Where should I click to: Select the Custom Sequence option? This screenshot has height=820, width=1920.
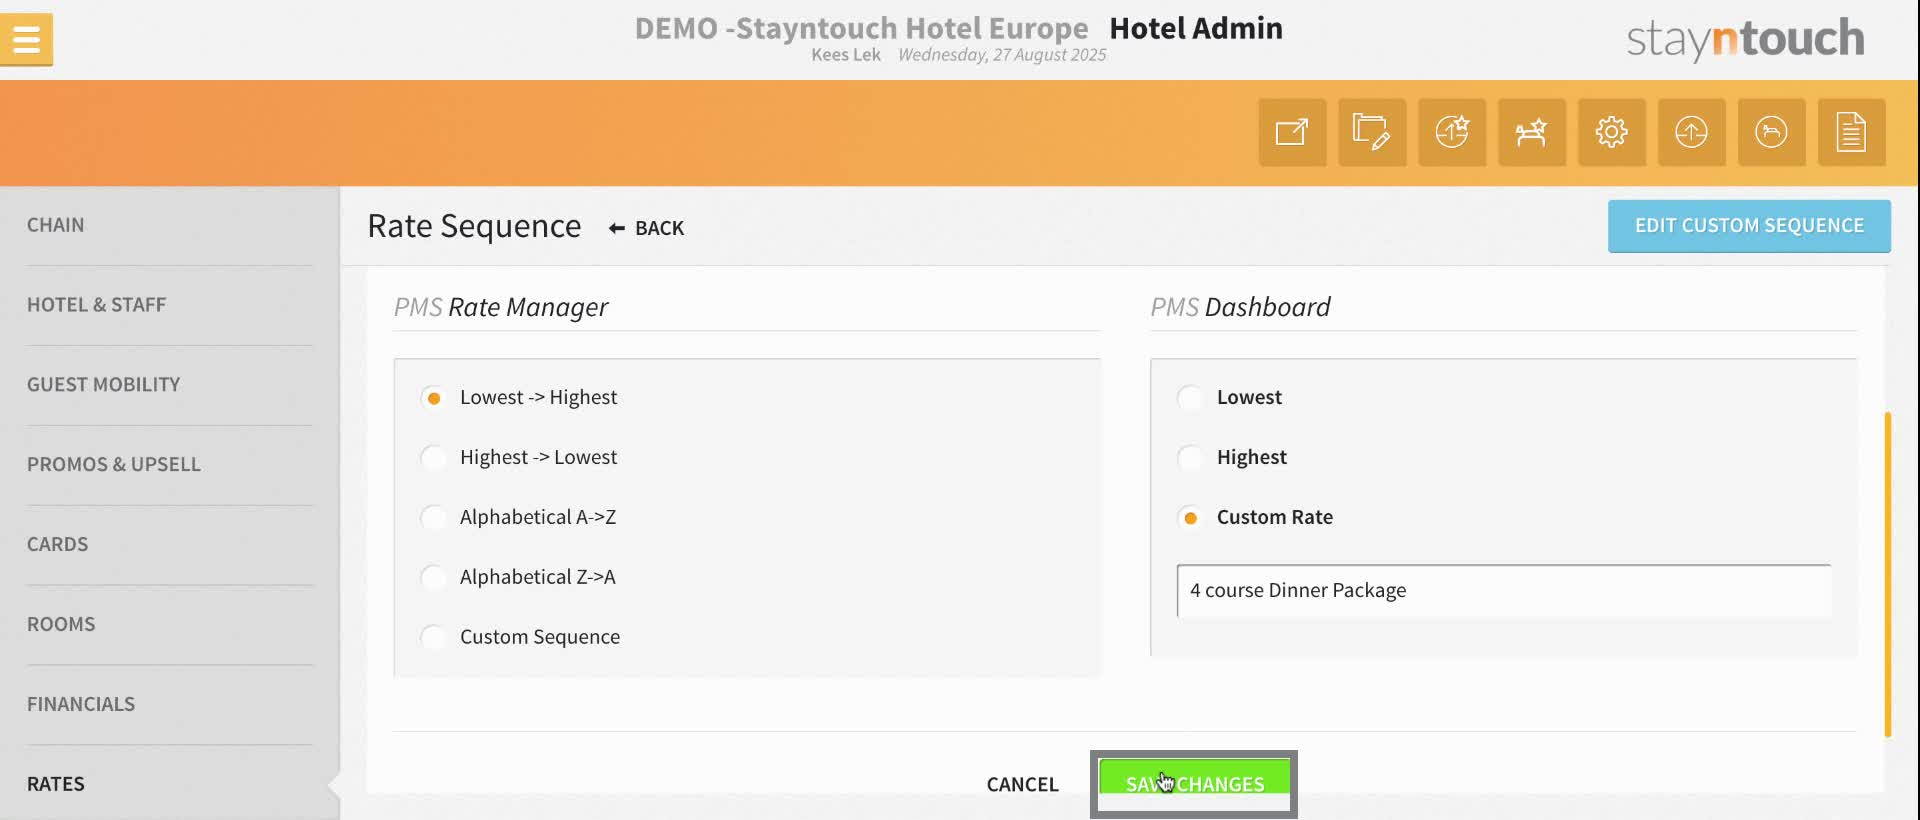click(433, 638)
